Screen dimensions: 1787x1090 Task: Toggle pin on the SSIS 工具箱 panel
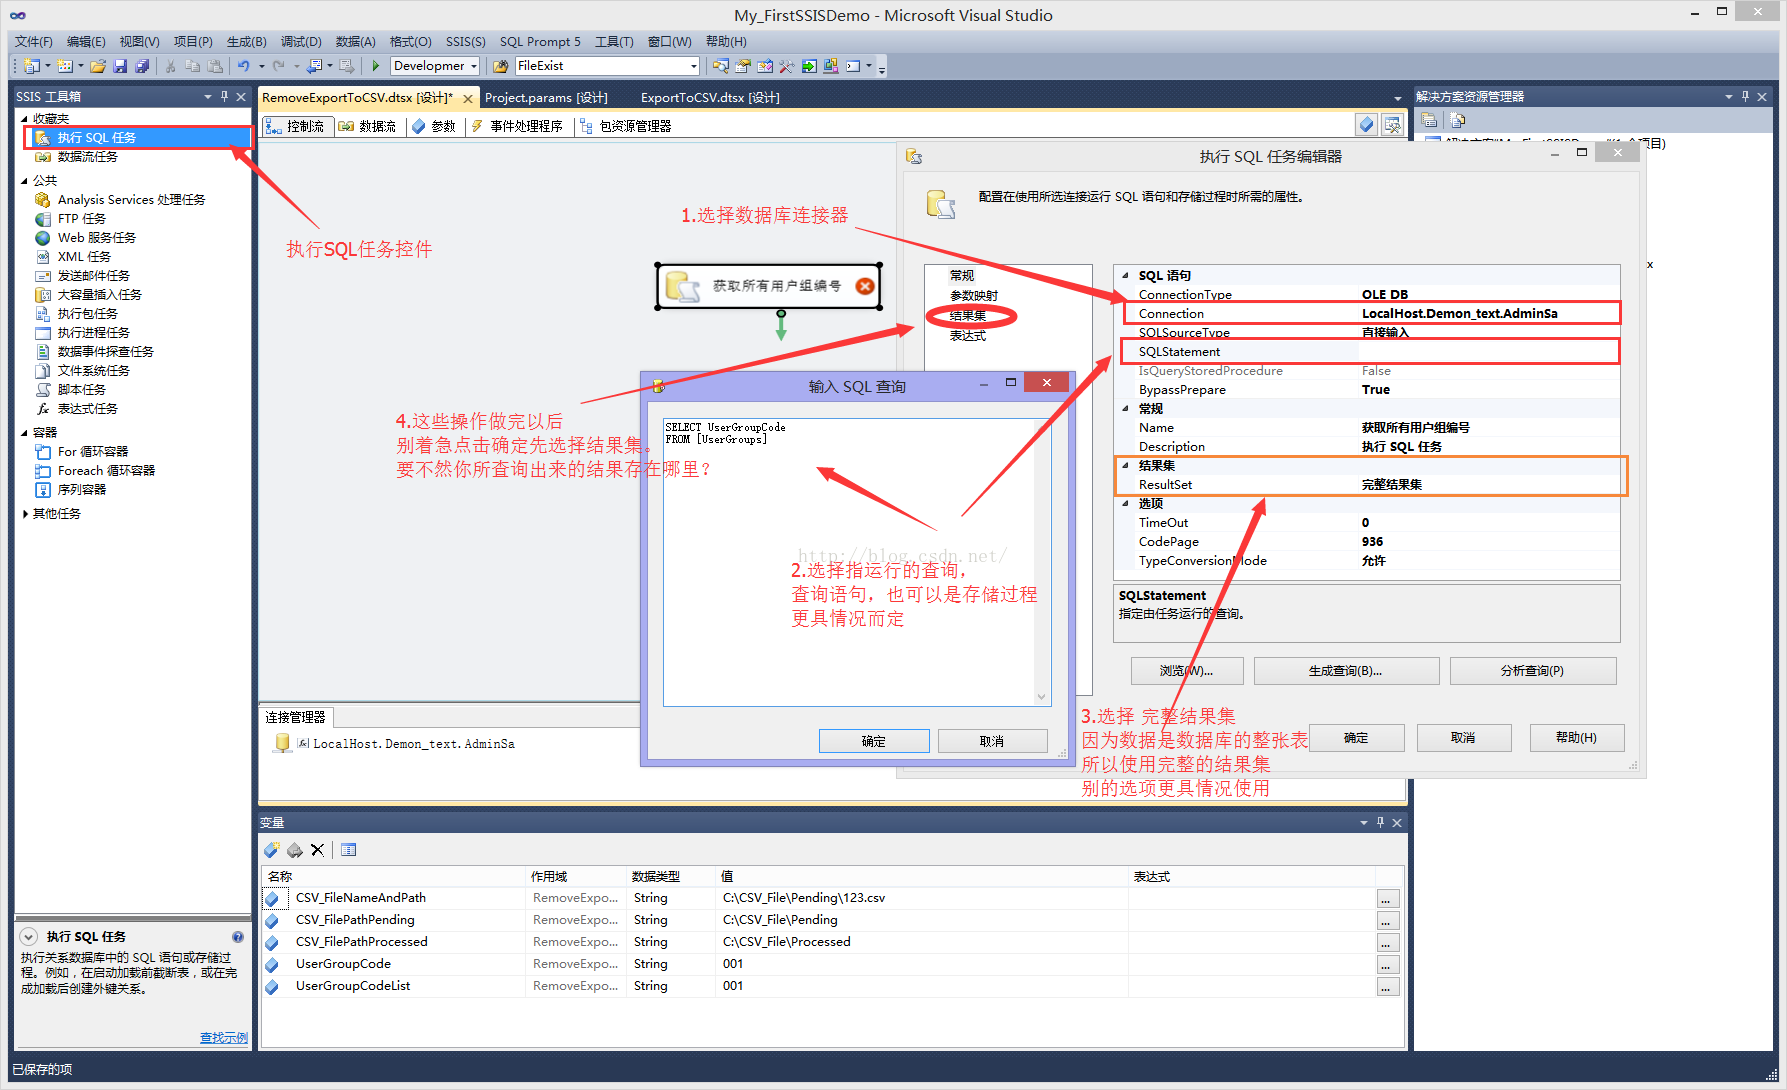point(225,97)
